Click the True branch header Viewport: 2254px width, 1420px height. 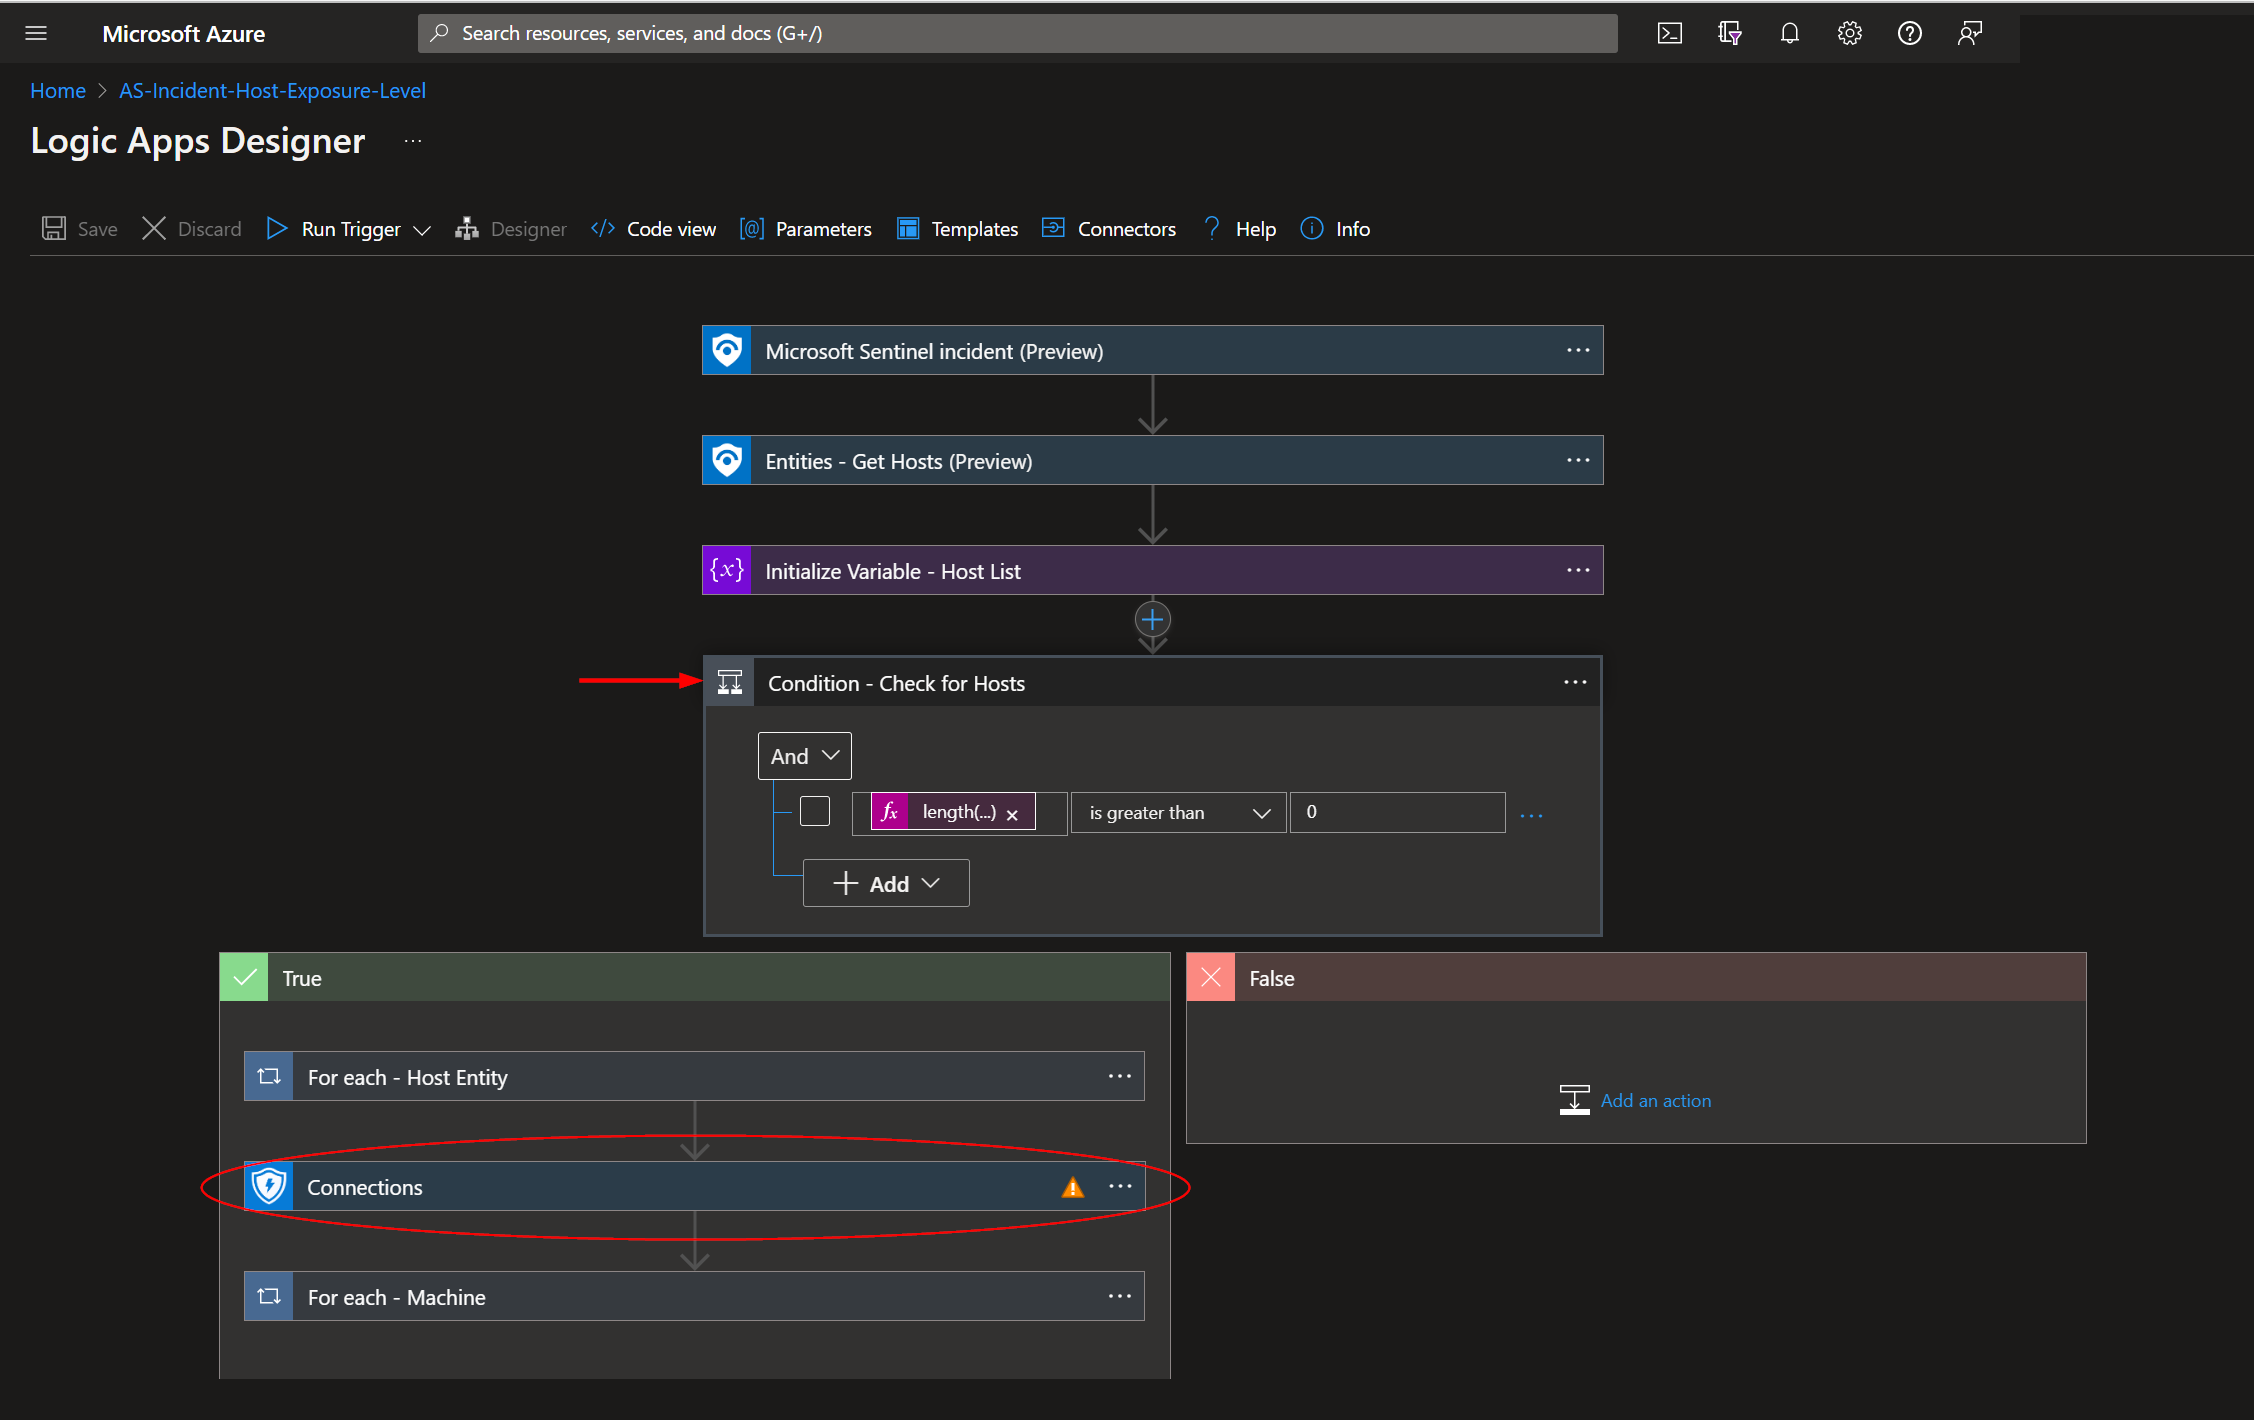694,977
